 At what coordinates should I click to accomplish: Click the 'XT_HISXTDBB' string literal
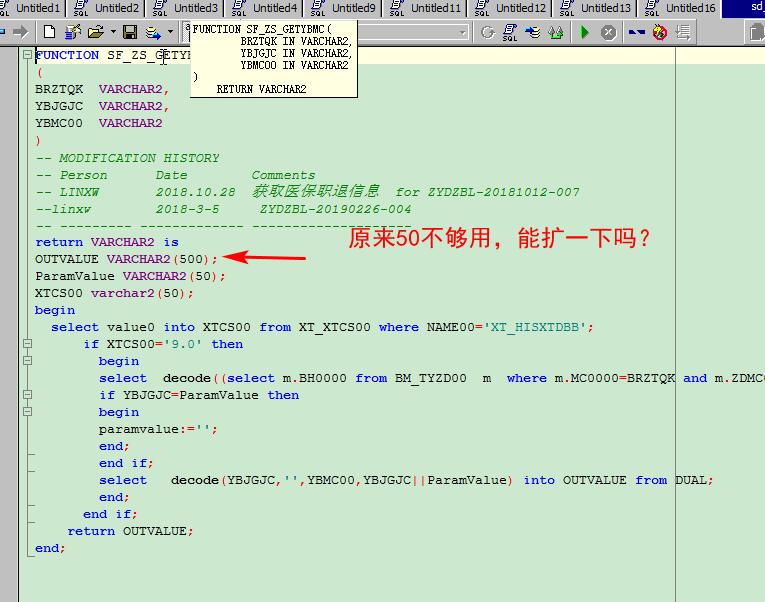[534, 327]
